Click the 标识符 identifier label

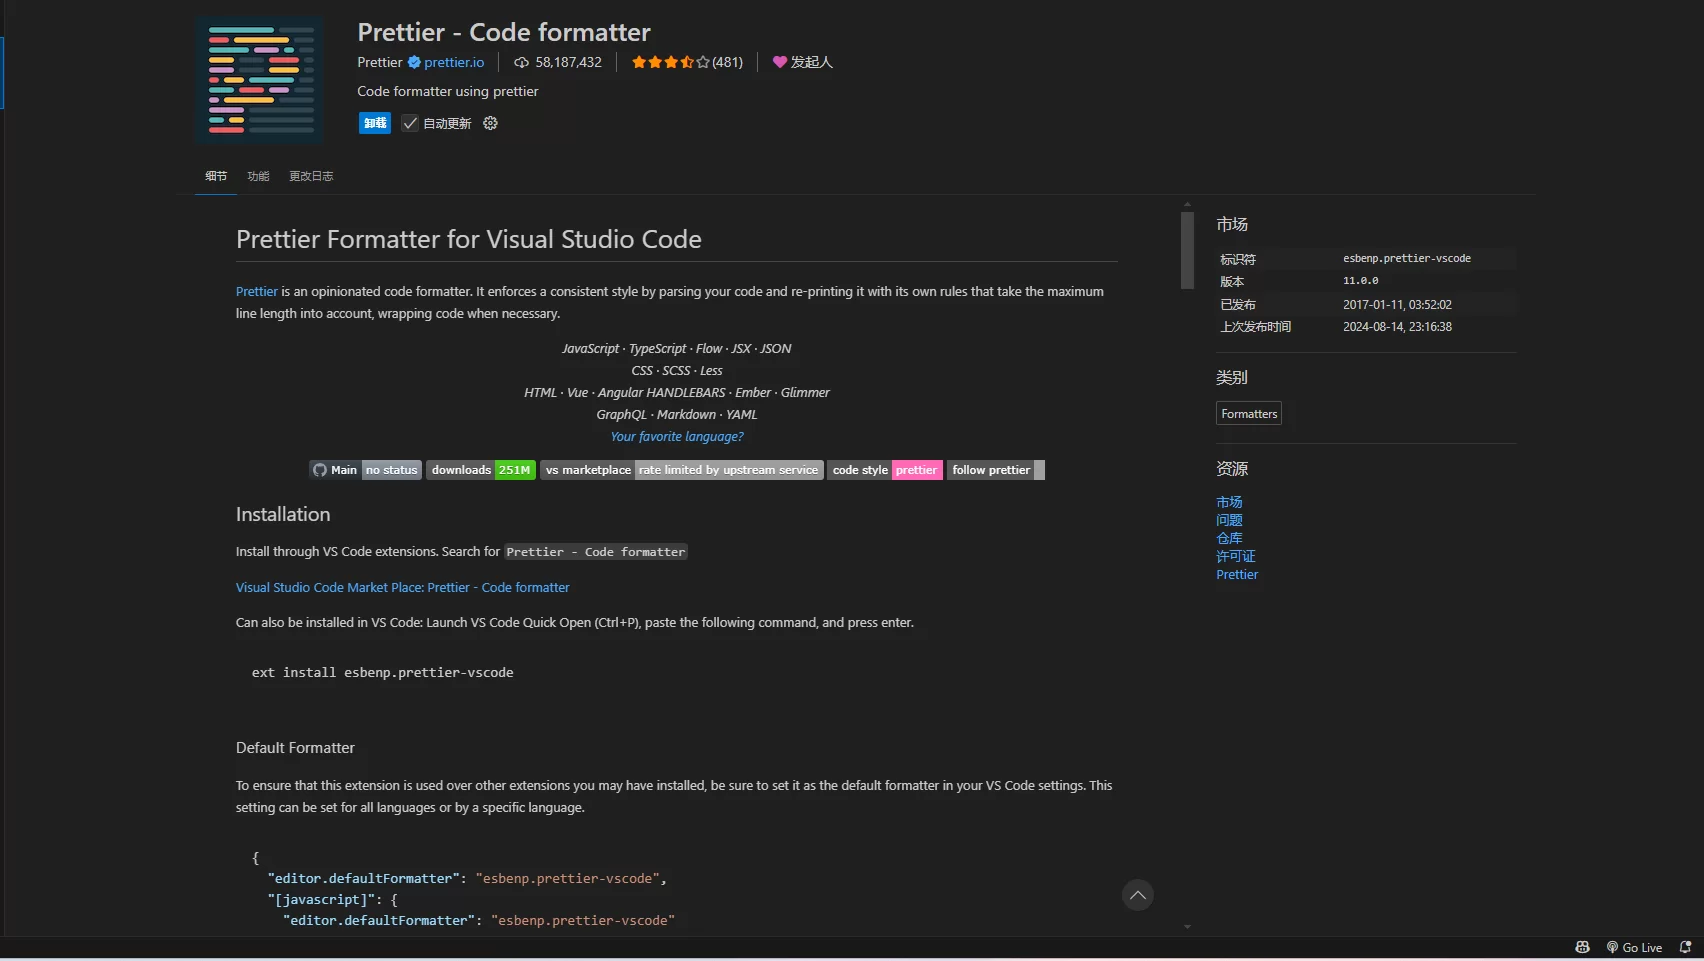1238,259
